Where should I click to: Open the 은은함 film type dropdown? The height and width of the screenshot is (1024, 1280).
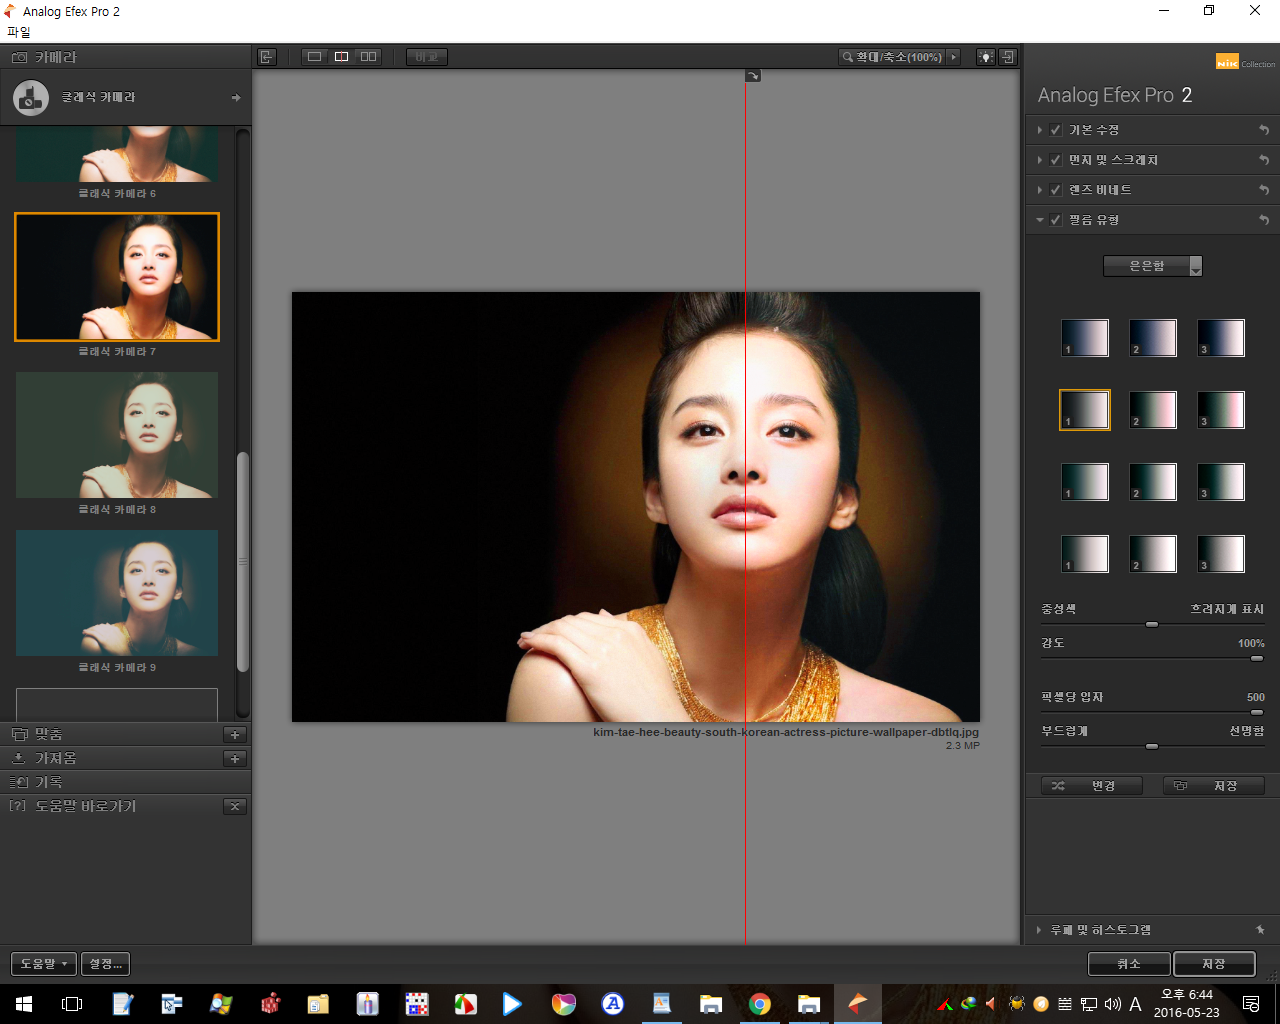1152,266
